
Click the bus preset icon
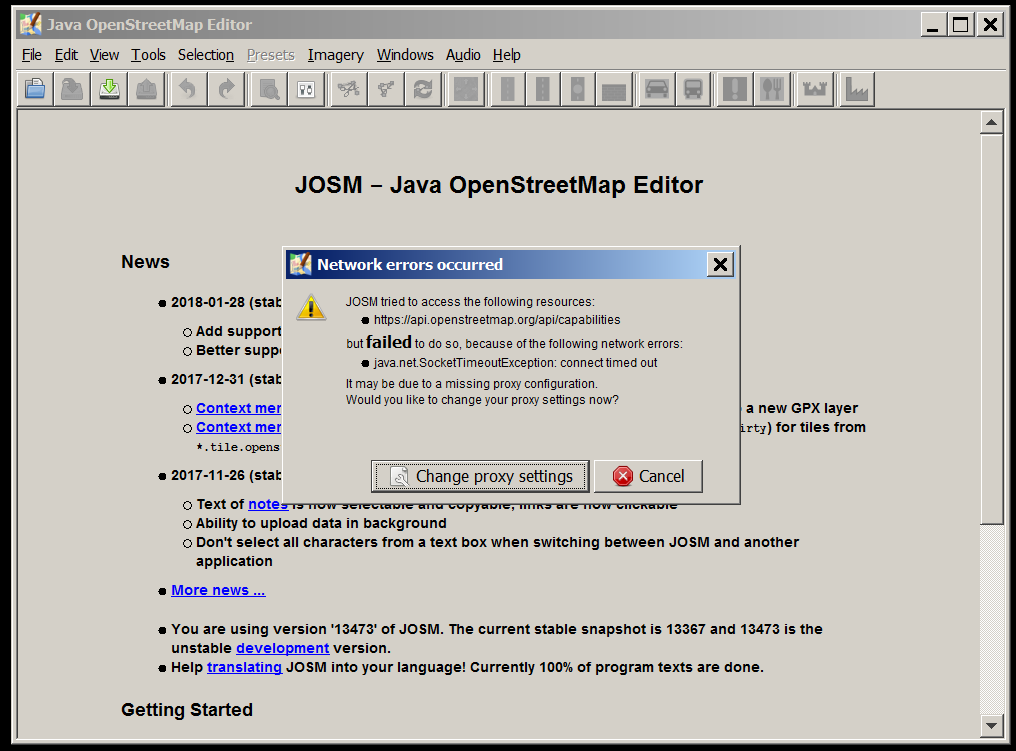[x=692, y=90]
